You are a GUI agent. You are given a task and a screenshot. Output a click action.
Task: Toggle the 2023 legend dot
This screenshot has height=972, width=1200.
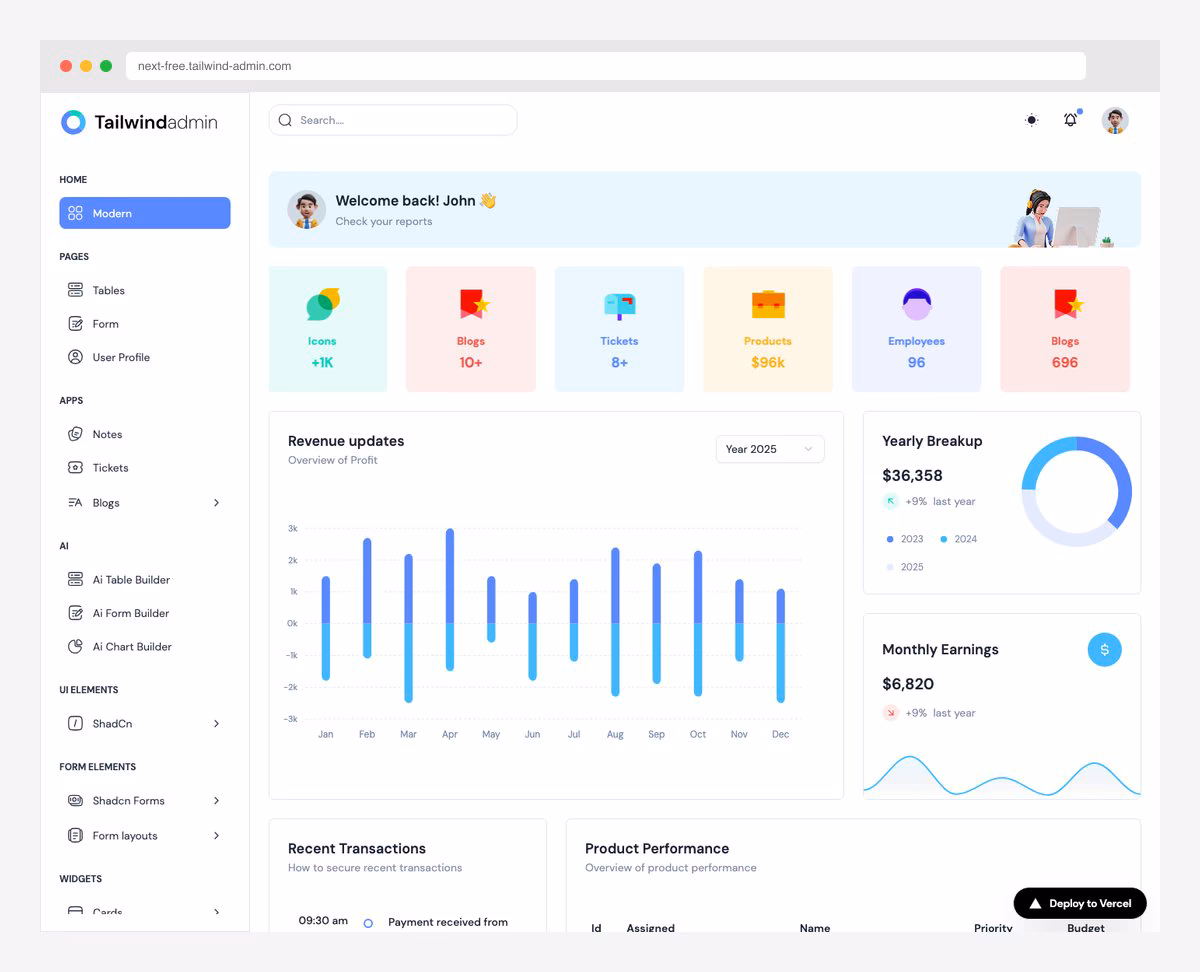890,539
